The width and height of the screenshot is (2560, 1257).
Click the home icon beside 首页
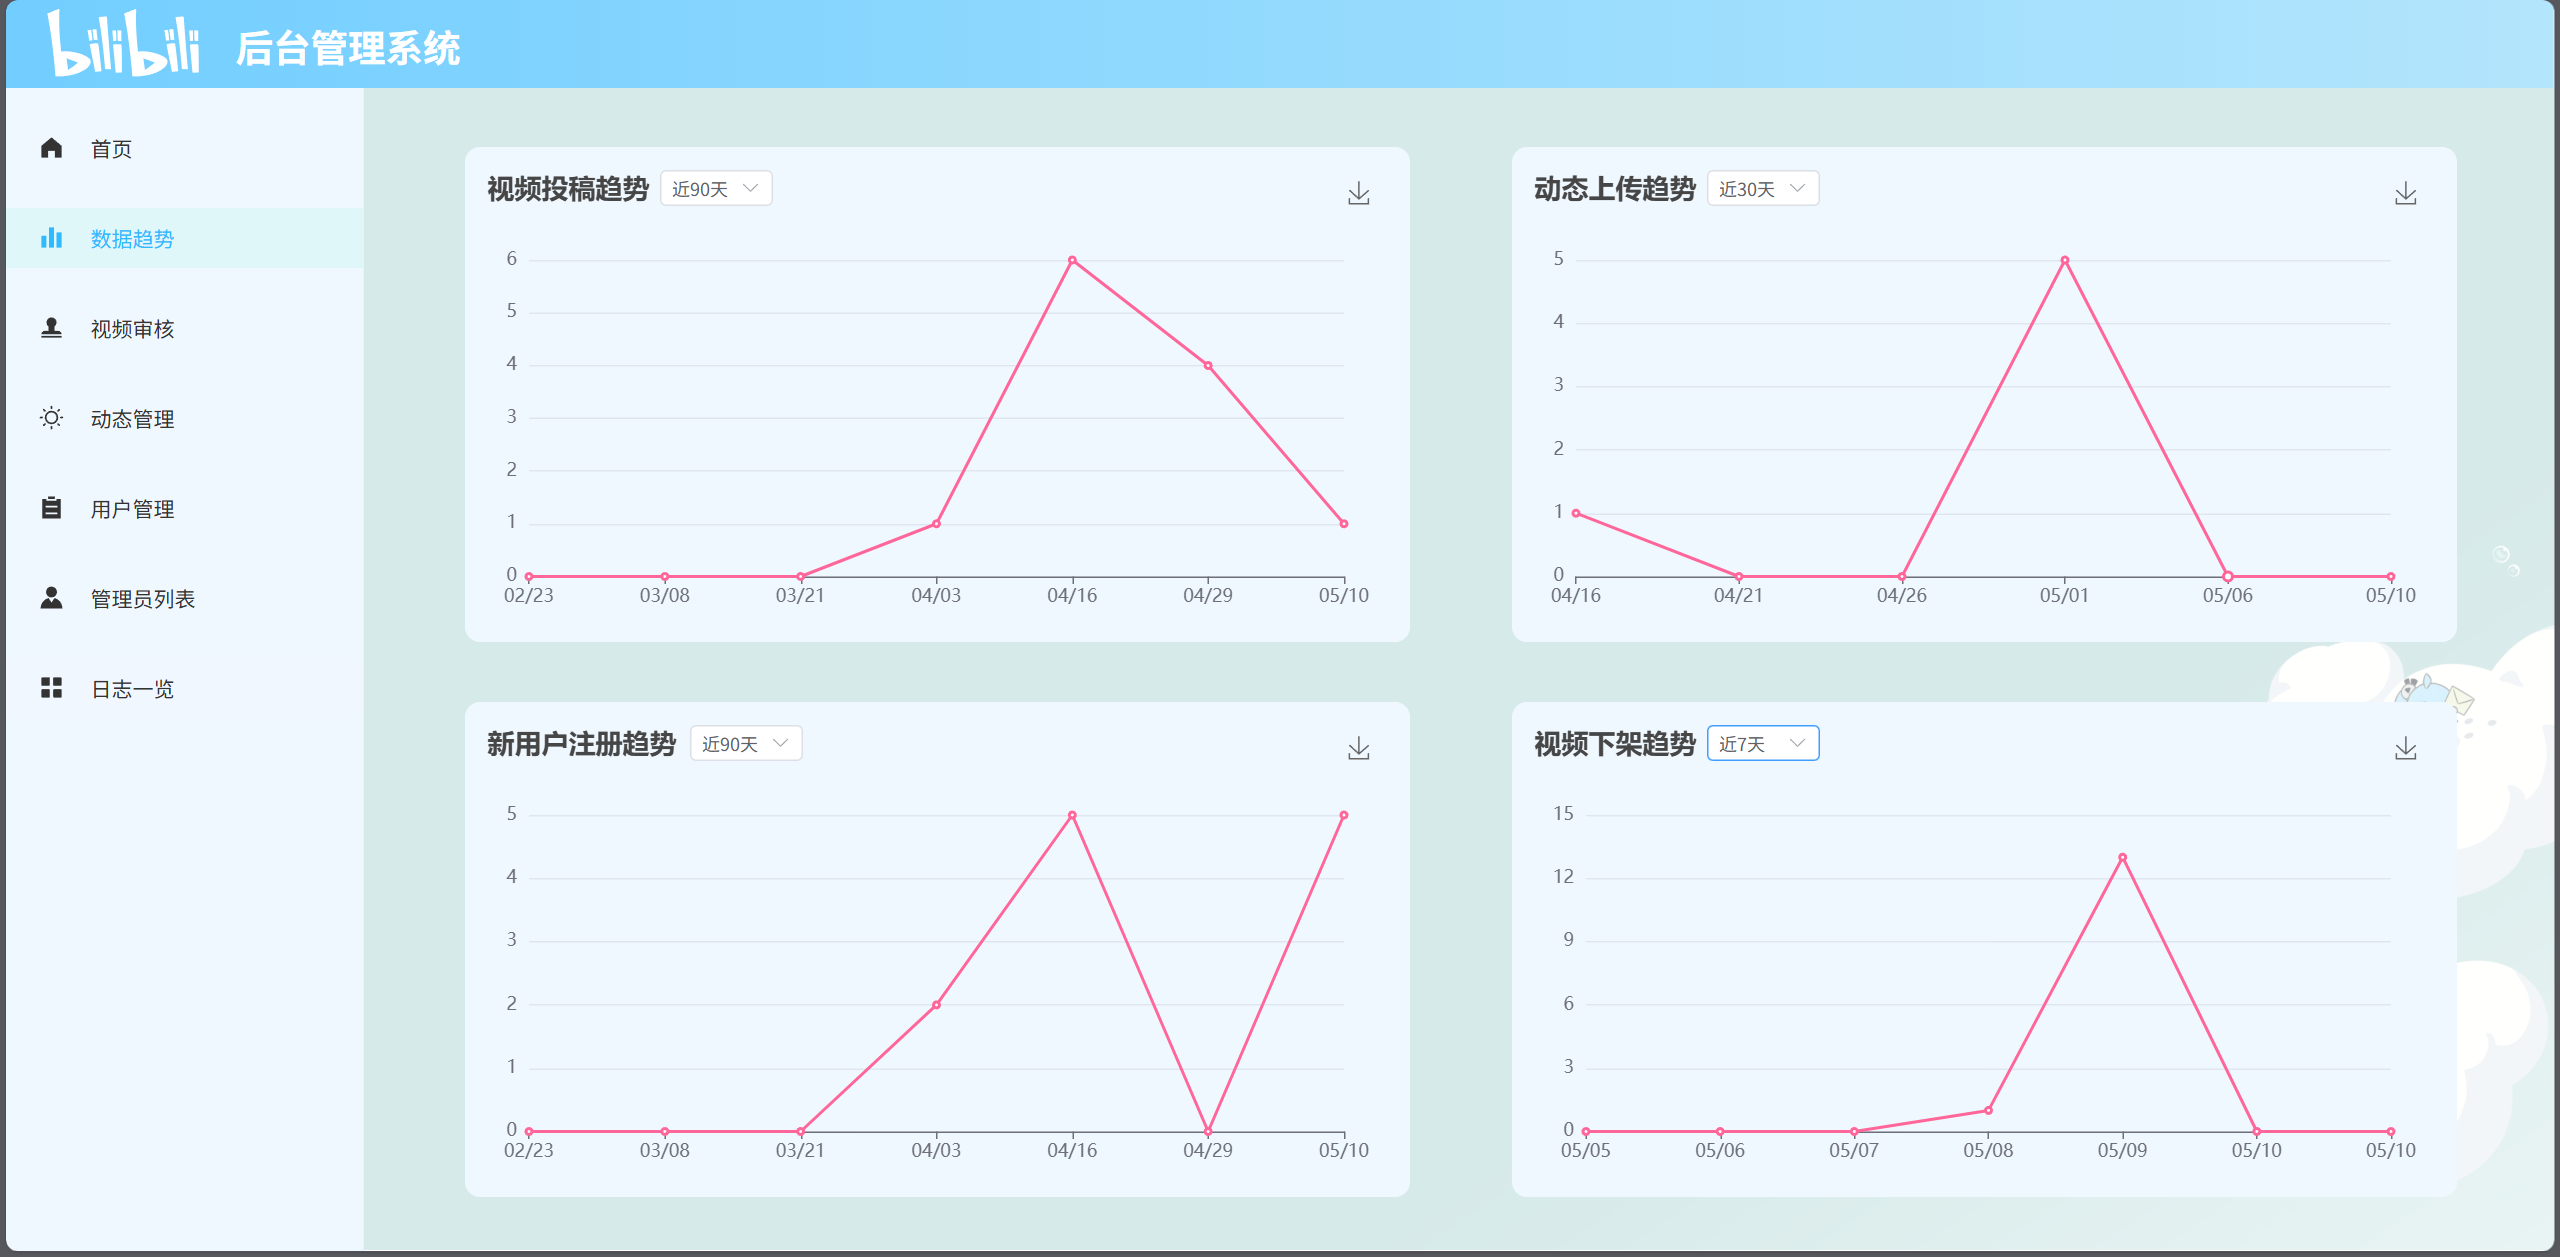(x=52, y=149)
